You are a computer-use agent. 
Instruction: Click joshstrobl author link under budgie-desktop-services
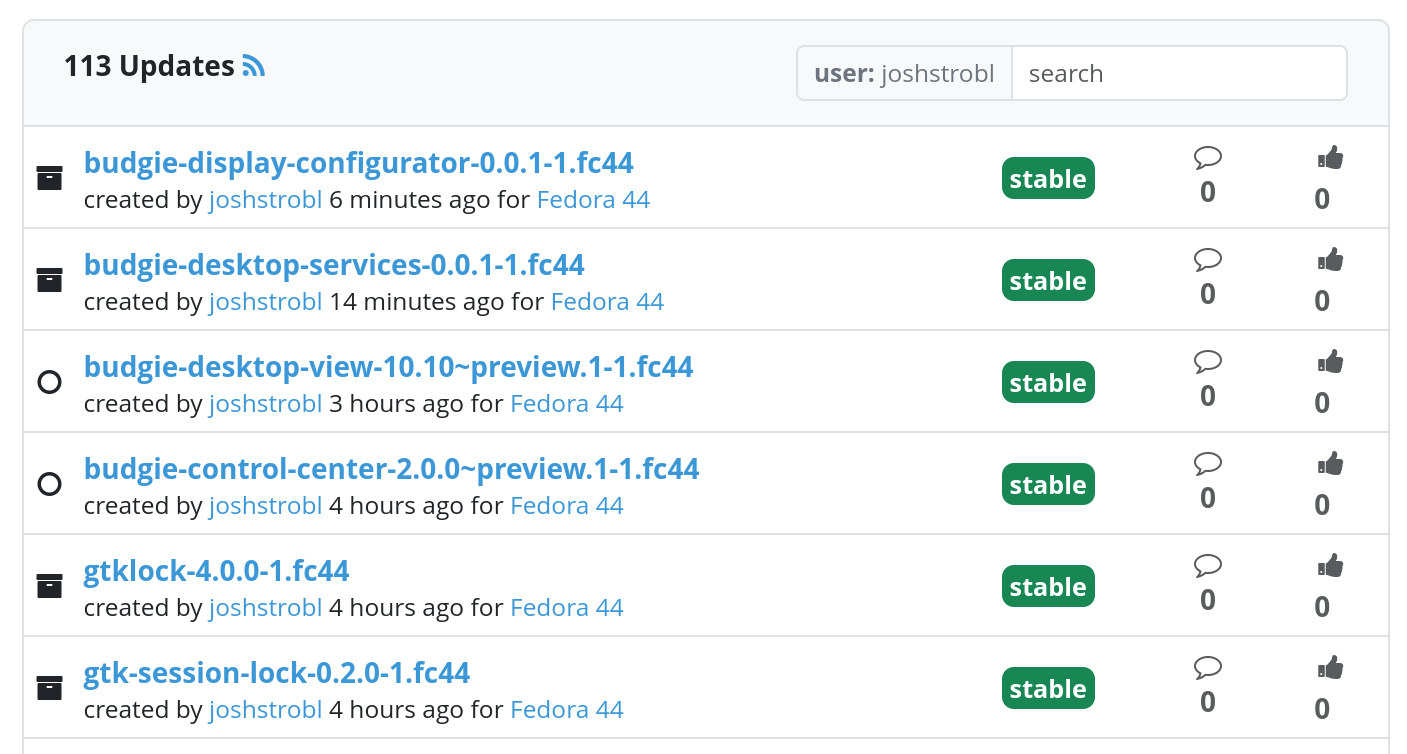pyautogui.click(x=265, y=302)
